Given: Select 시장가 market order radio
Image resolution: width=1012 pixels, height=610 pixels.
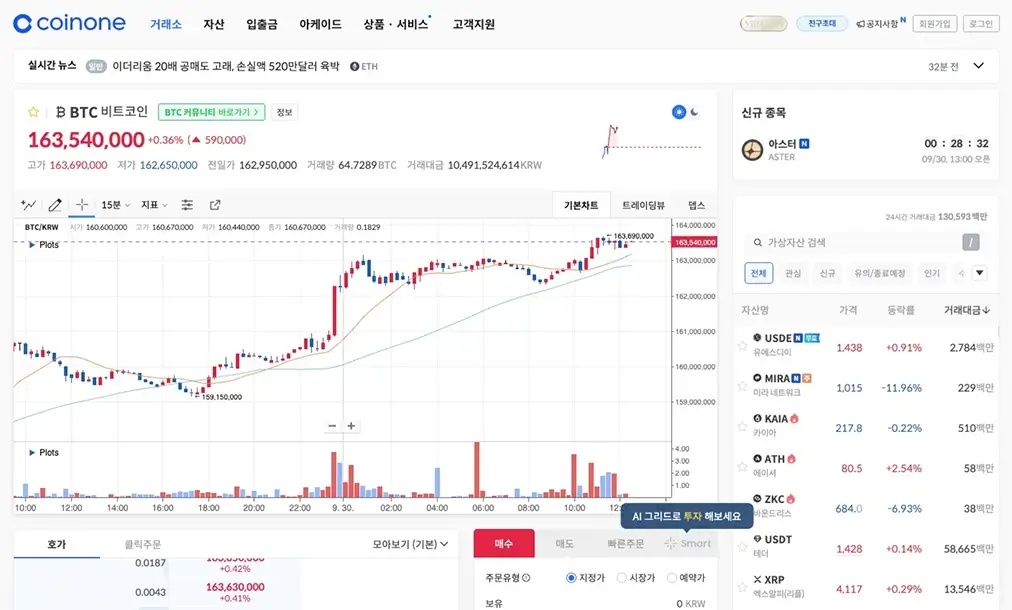Looking at the screenshot, I should coord(622,578).
